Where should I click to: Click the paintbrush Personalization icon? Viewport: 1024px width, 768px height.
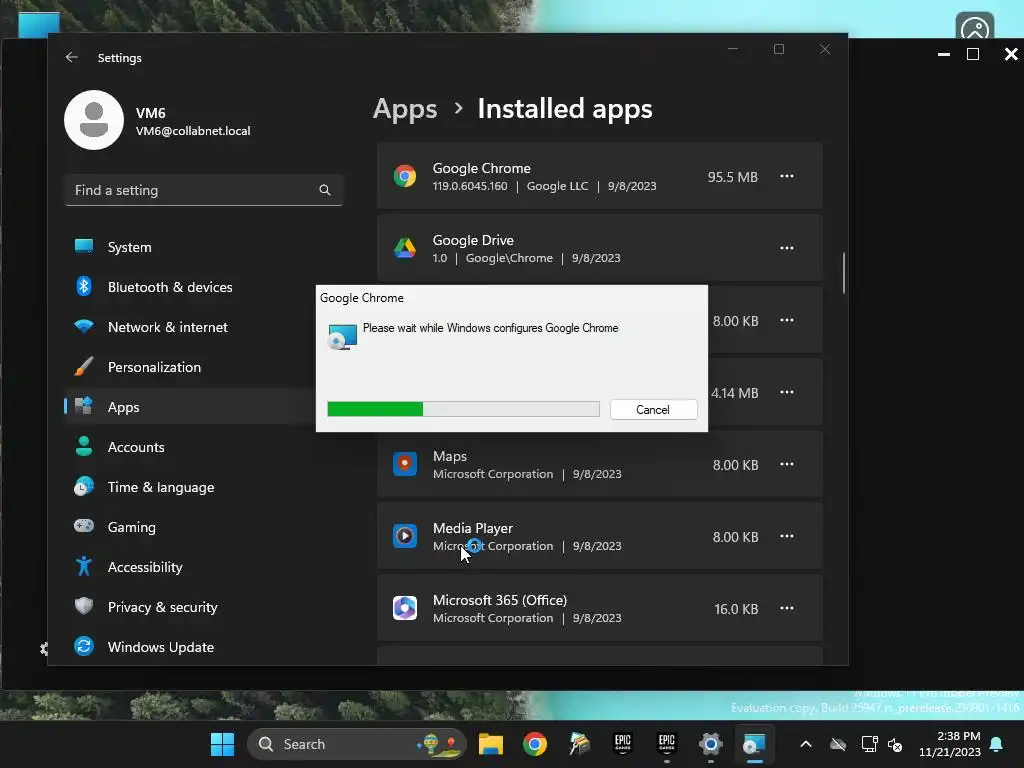84,366
